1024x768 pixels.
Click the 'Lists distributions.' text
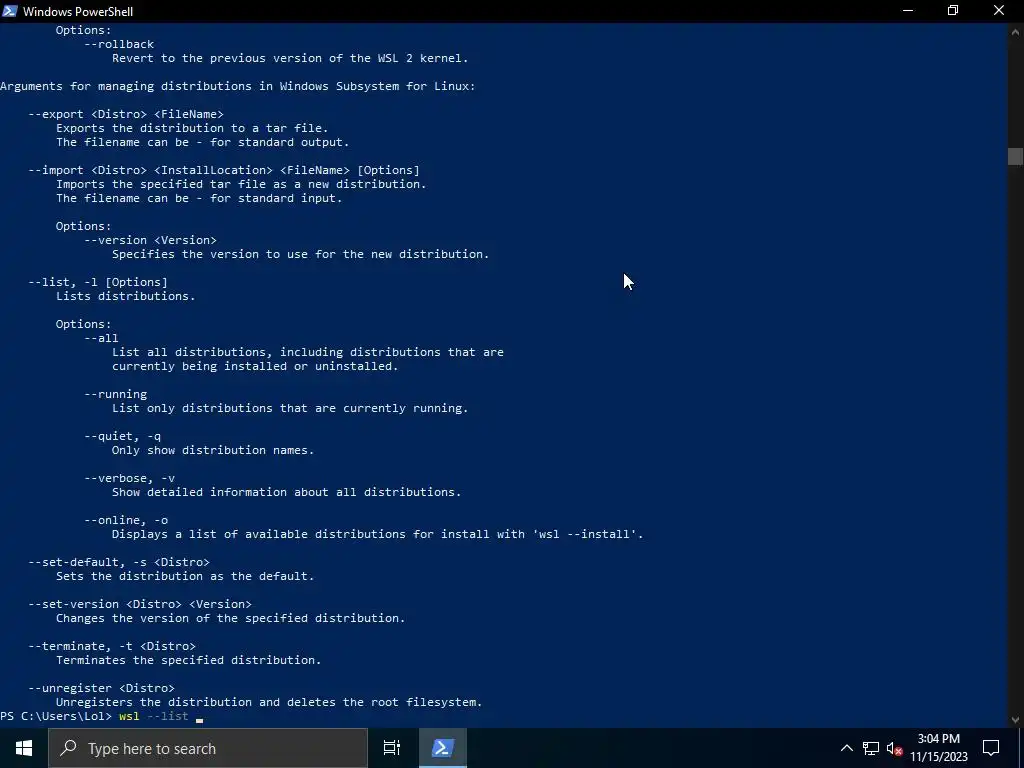(125, 296)
